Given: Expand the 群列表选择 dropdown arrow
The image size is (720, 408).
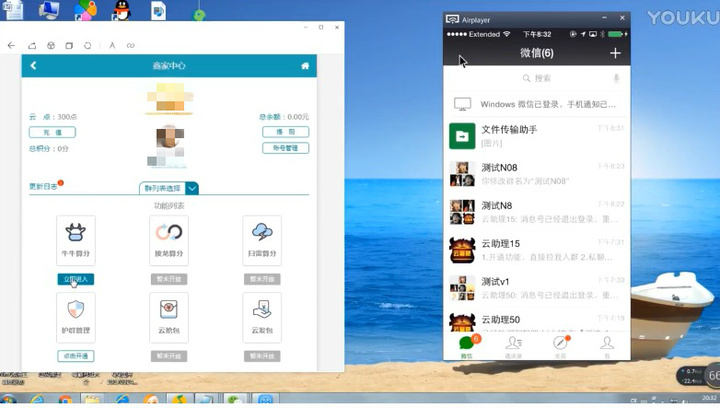Looking at the screenshot, I should point(192,188).
